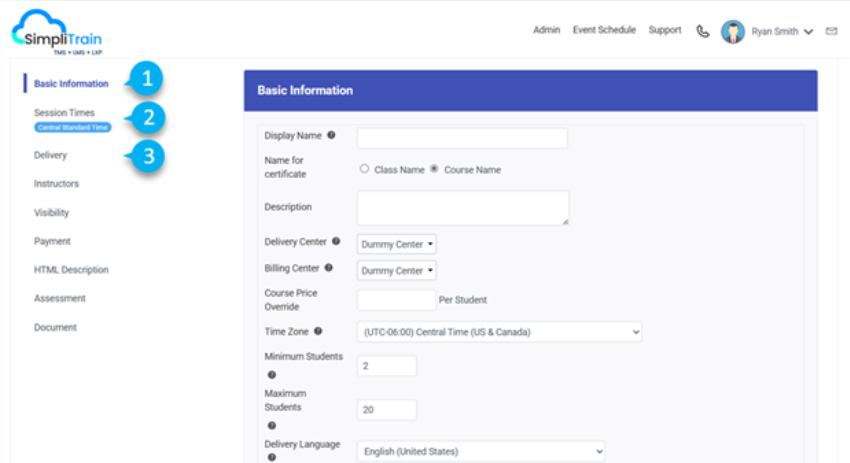Show Time Zone help icon
The width and height of the screenshot is (850, 463).
(318, 331)
